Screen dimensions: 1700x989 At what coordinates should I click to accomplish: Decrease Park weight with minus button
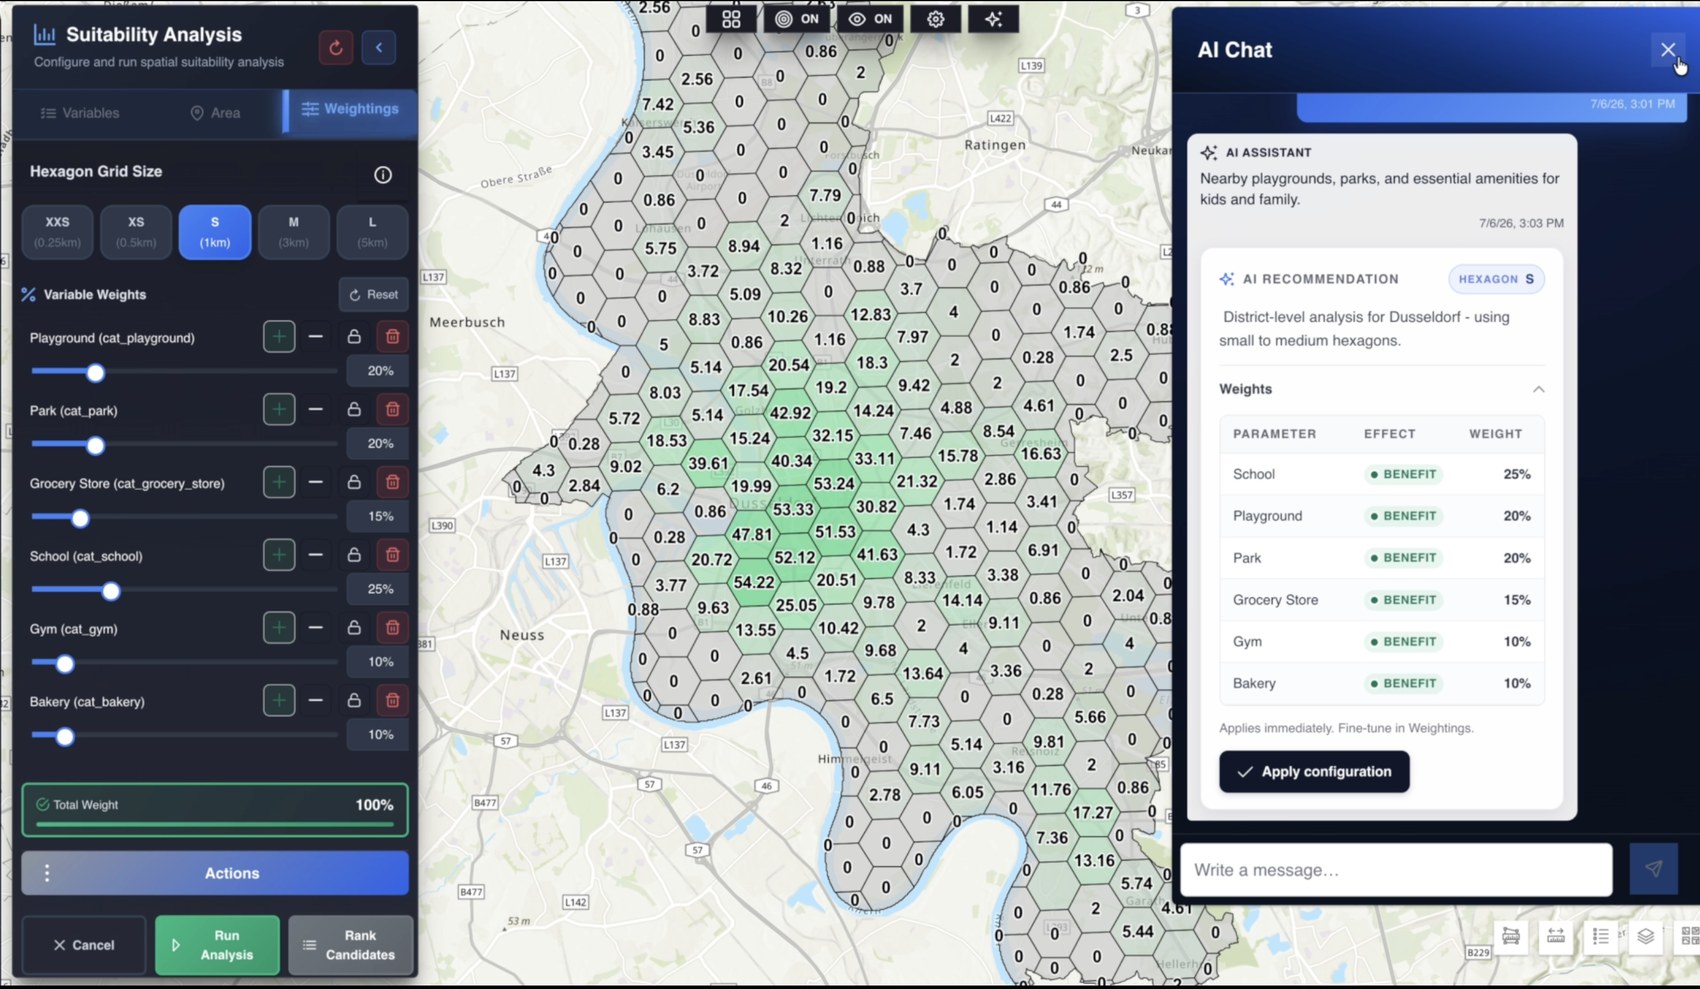[316, 409]
